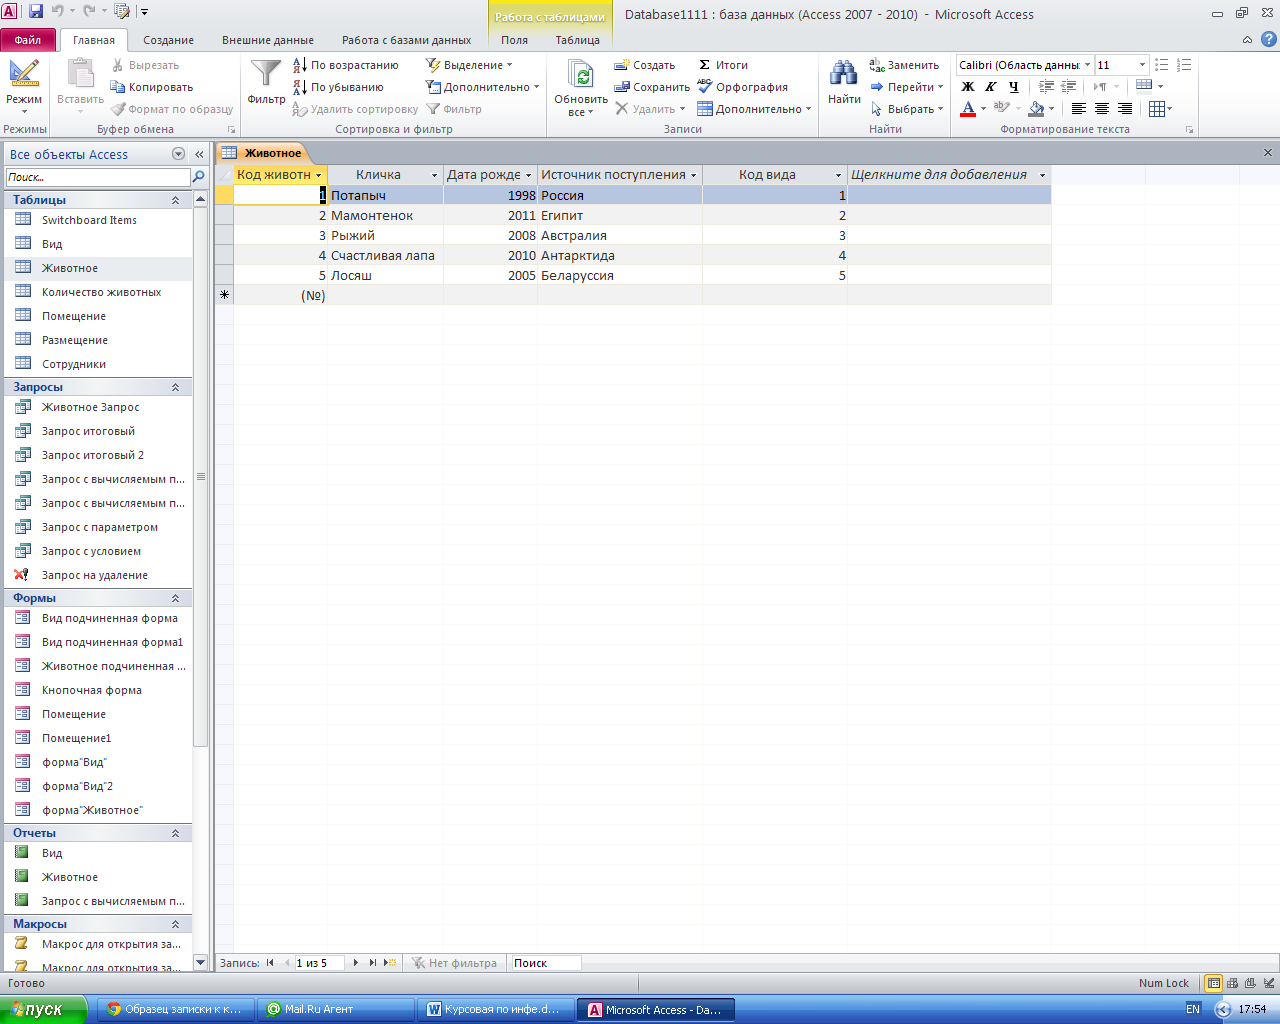Switch to Внешние данные tab

(x=268, y=40)
